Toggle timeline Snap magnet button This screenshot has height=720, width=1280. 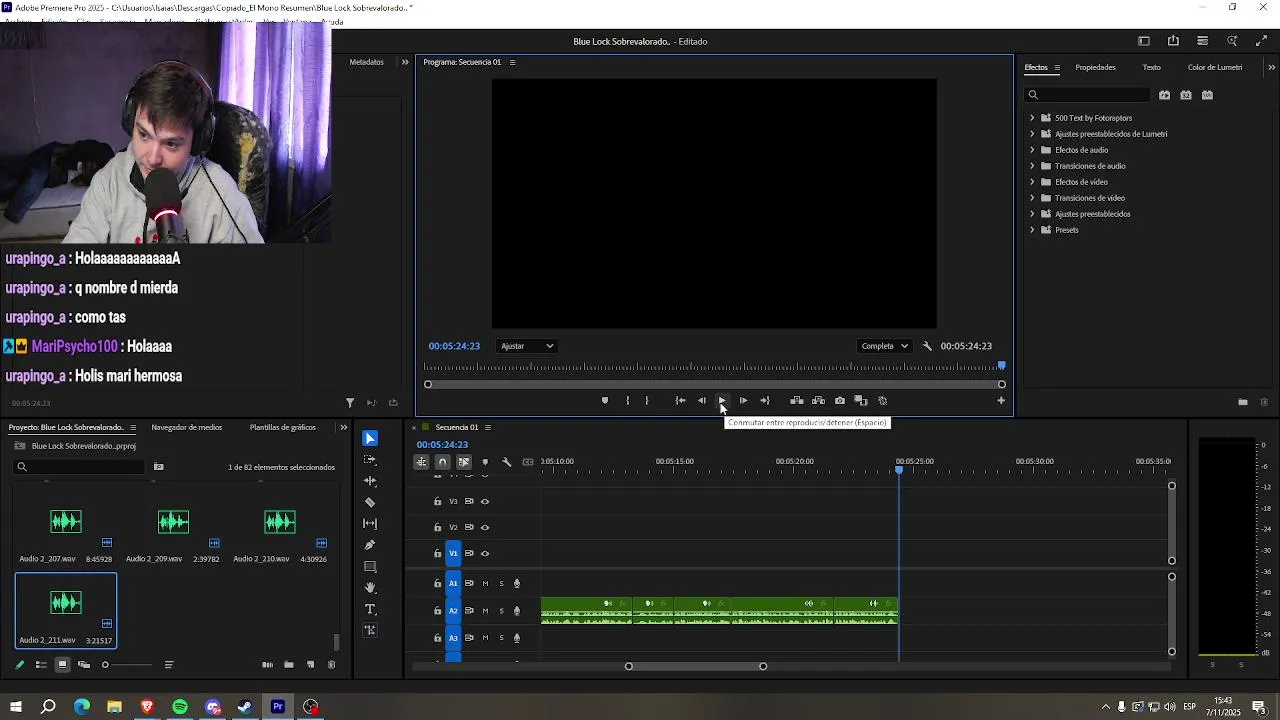coord(442,462)
